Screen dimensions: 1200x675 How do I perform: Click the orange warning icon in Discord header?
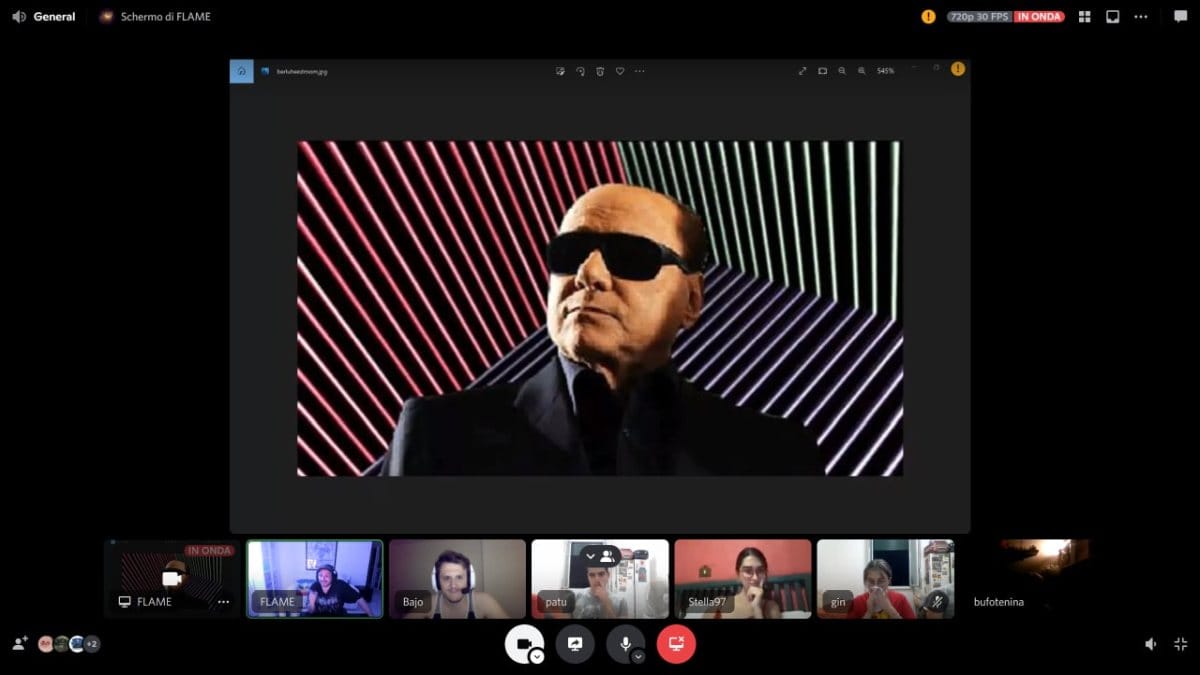click(x=928, y=16)
